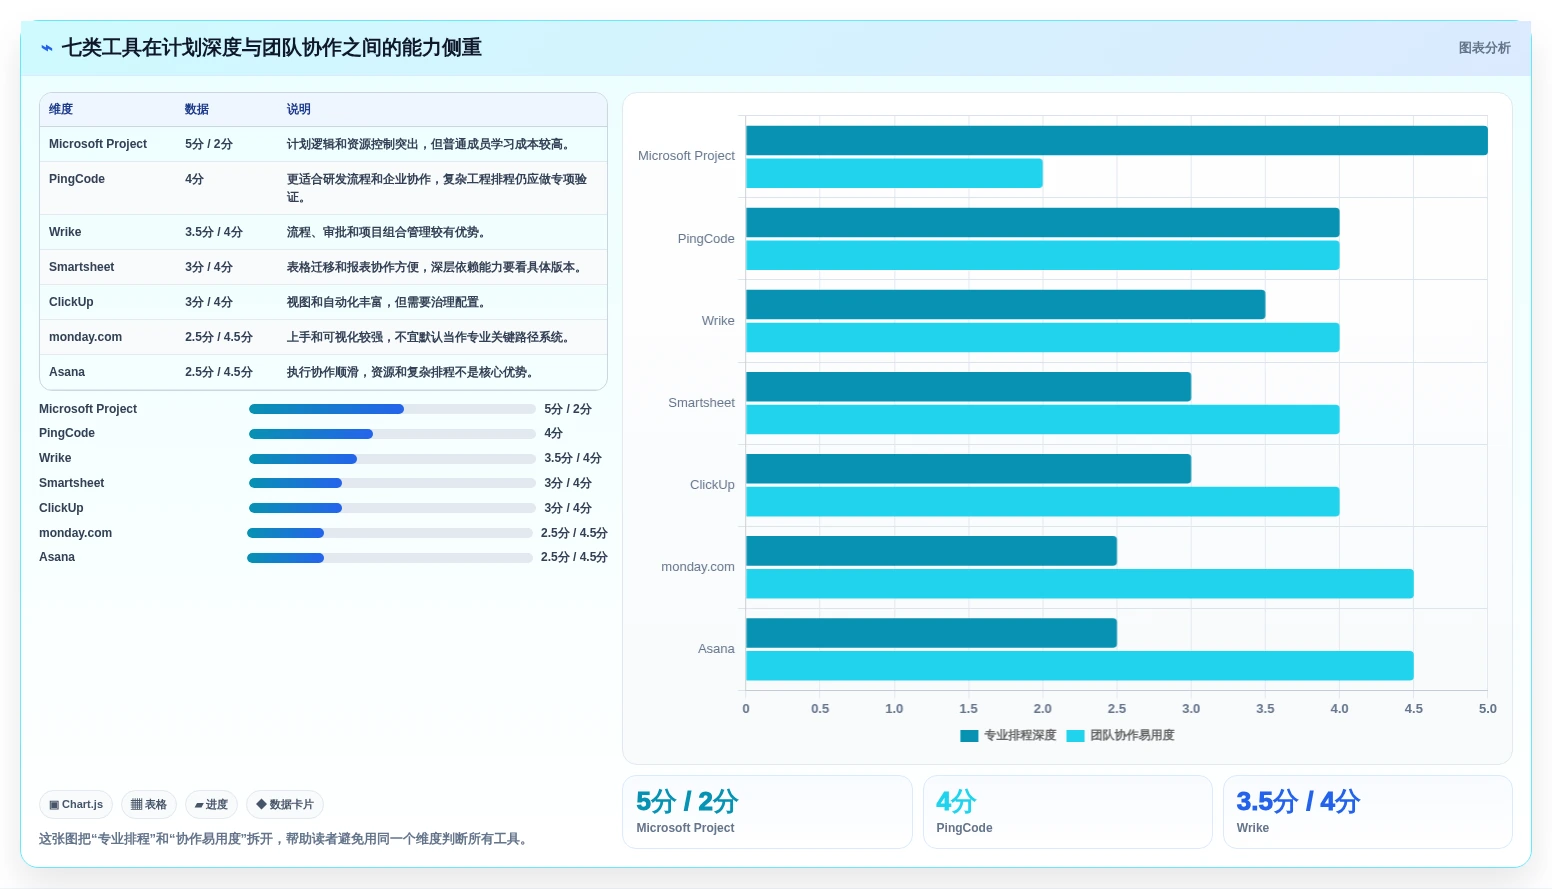Click the monday.com table row name
The width and height of the screenshot is (1552, 889).
[86, 337]
